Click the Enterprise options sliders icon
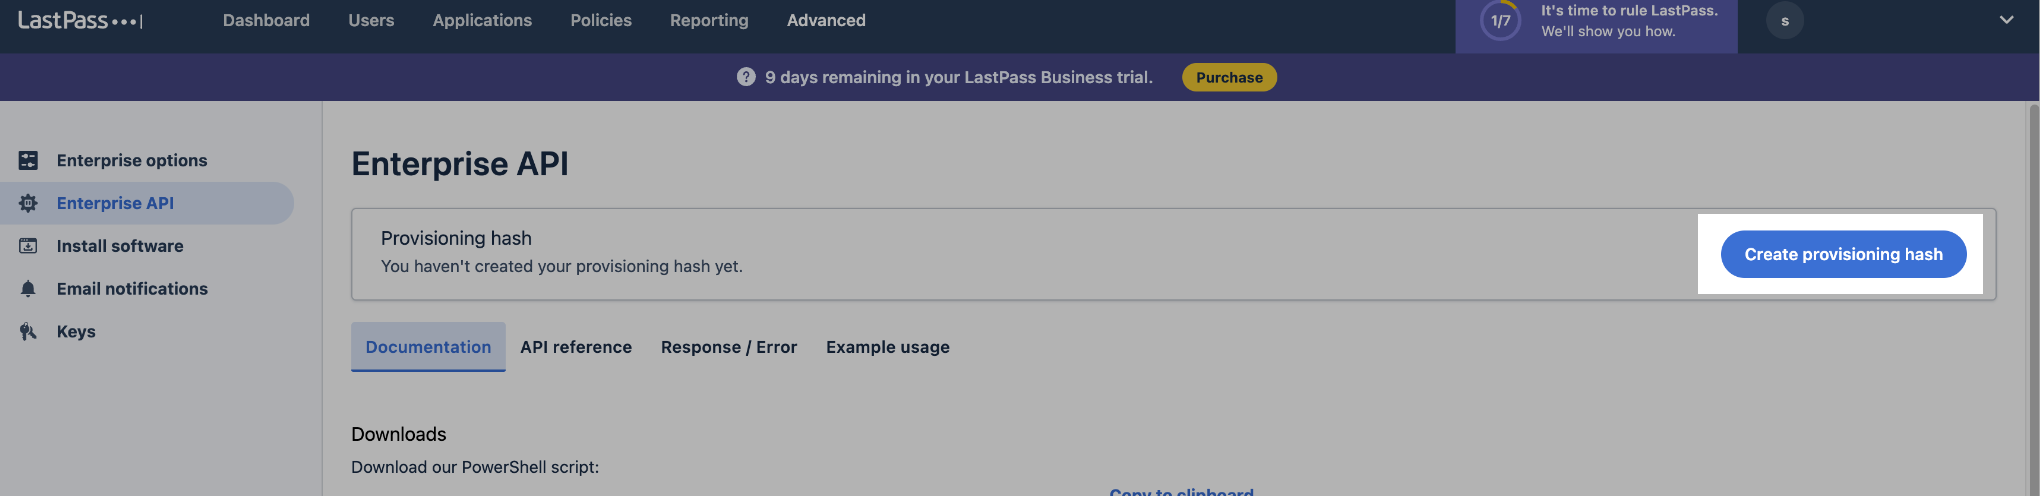 [28, 160]
